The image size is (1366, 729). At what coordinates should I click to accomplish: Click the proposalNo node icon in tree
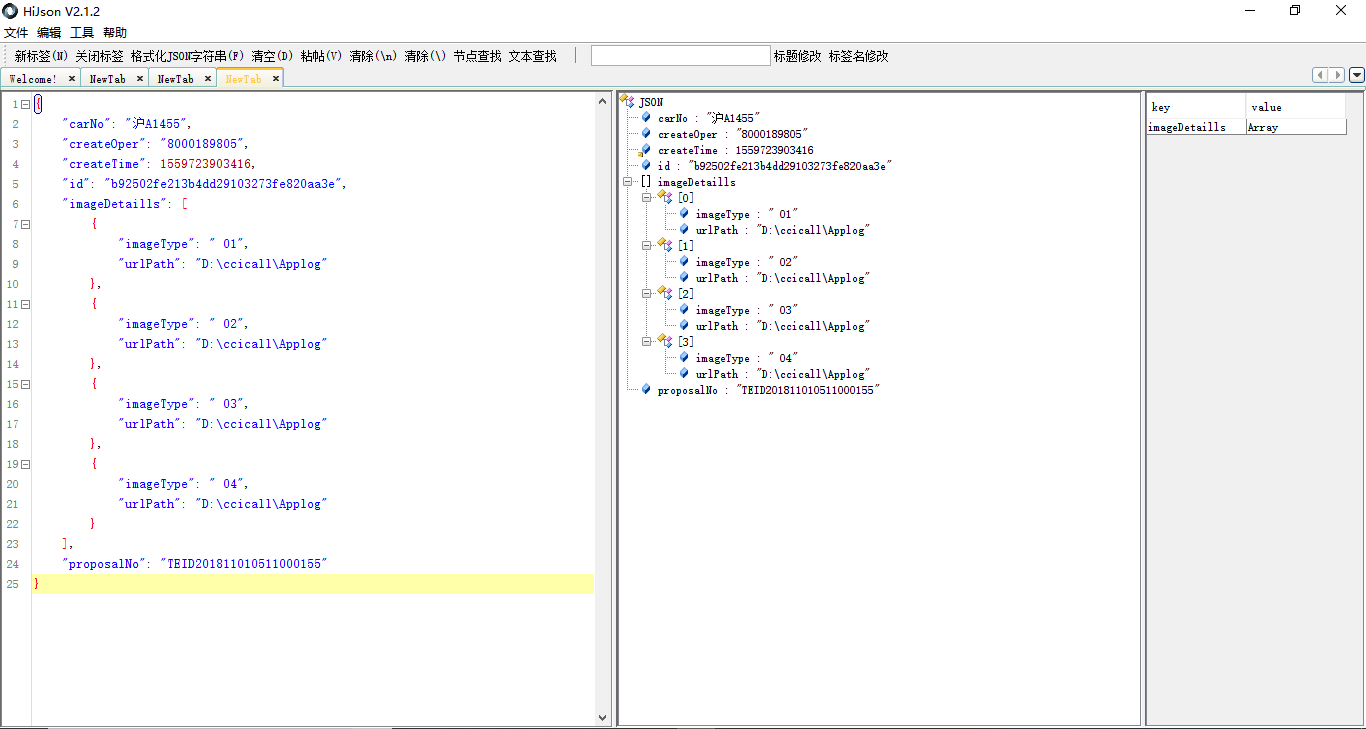(x=646, y=390)
